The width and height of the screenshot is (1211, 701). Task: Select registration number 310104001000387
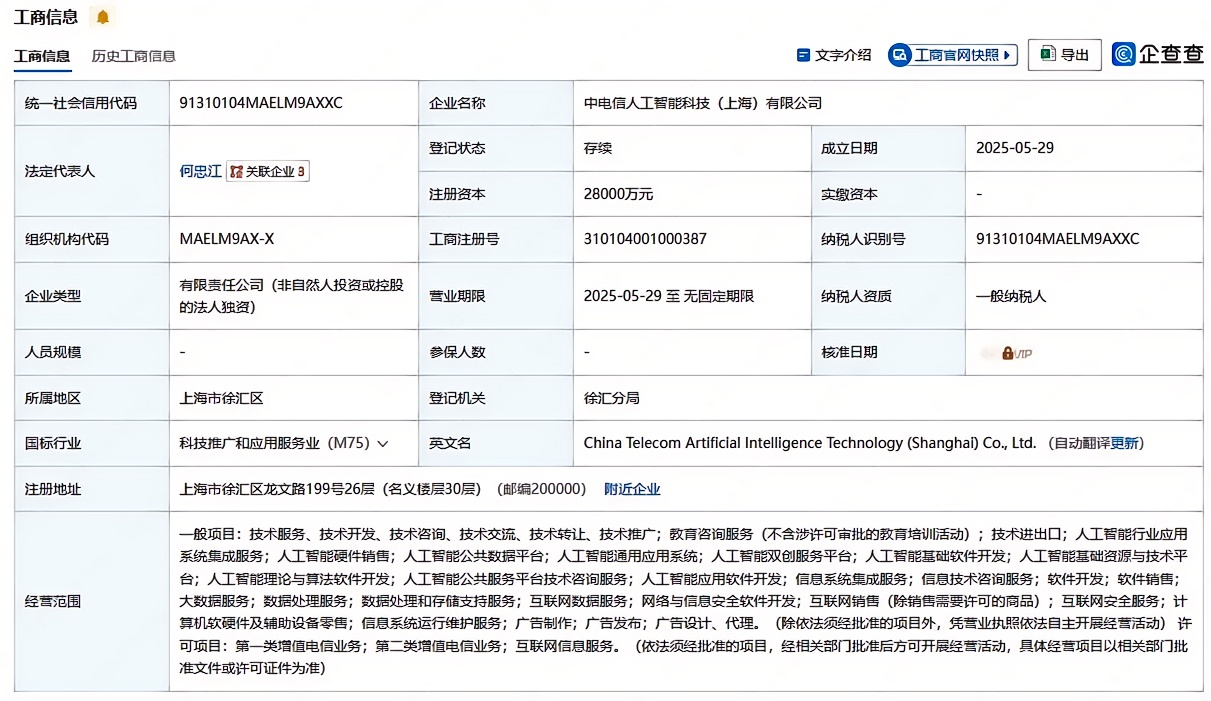tap(645, 239)
